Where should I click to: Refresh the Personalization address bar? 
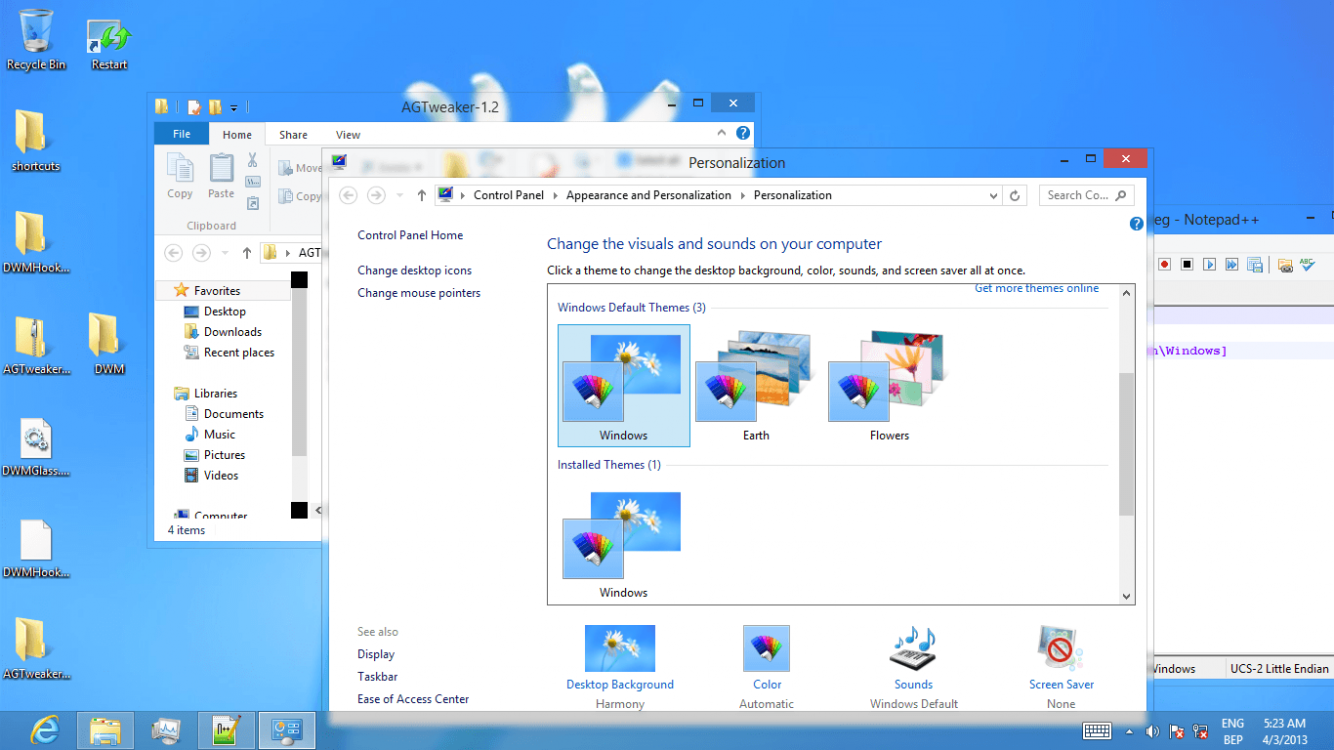click(x=1014, y=196)
